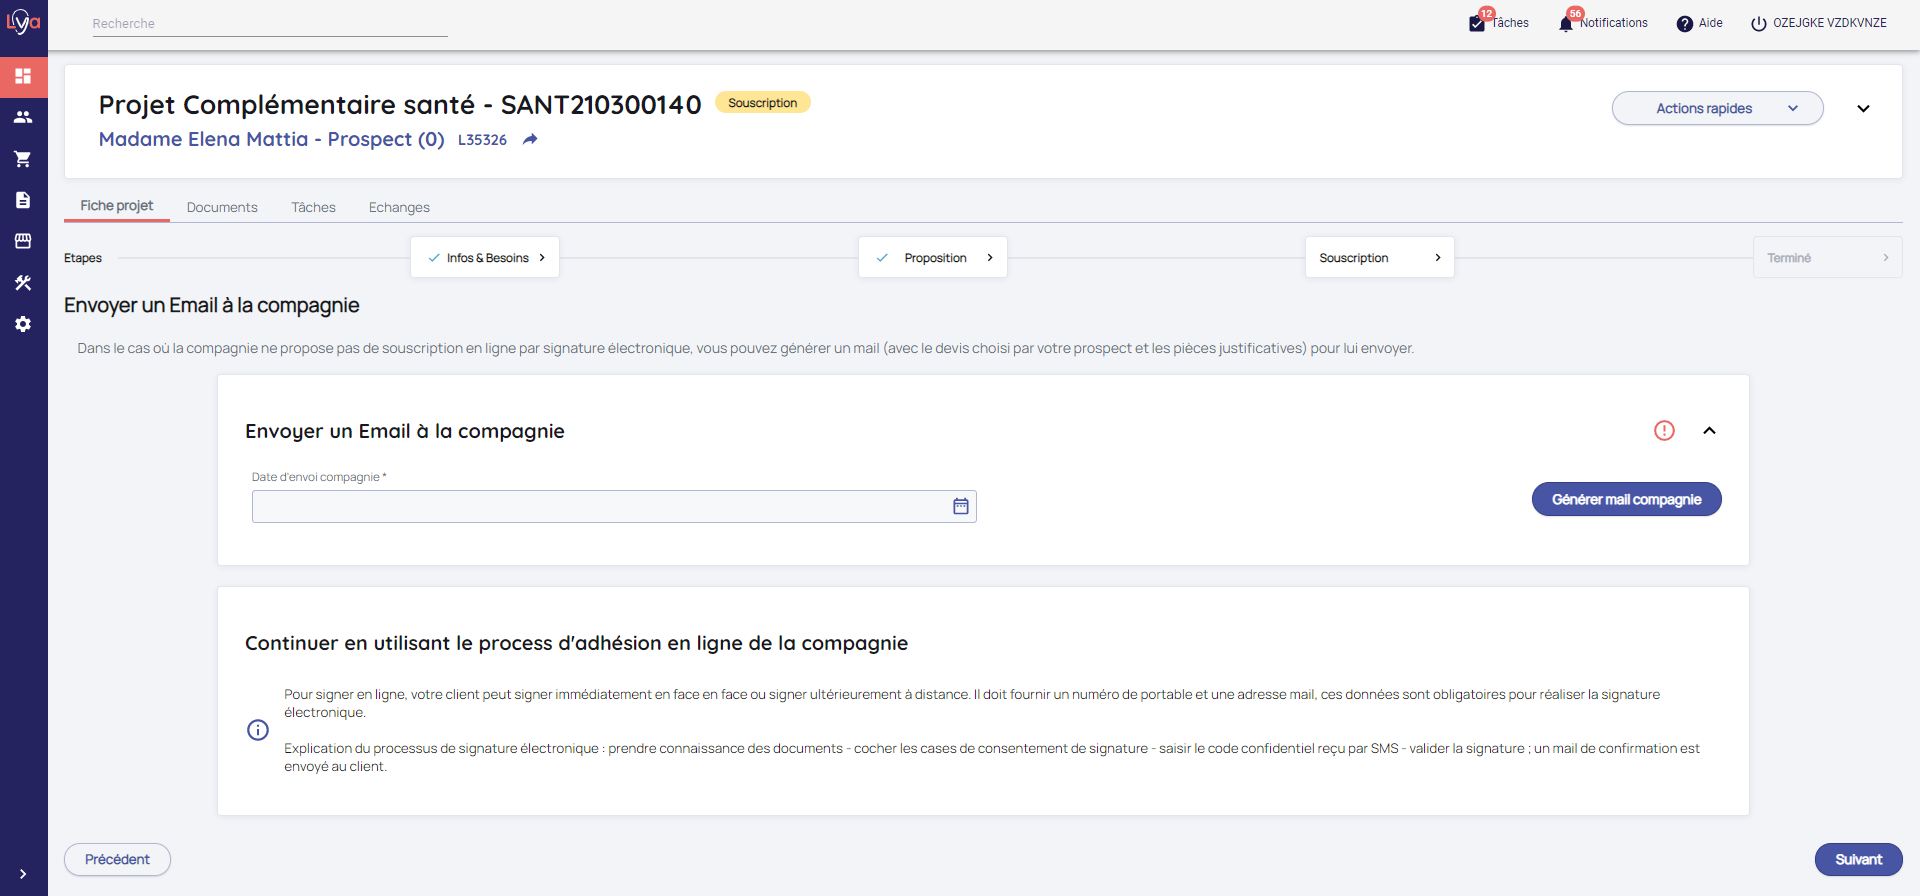Click Générer mail compagnie button

1626,500
